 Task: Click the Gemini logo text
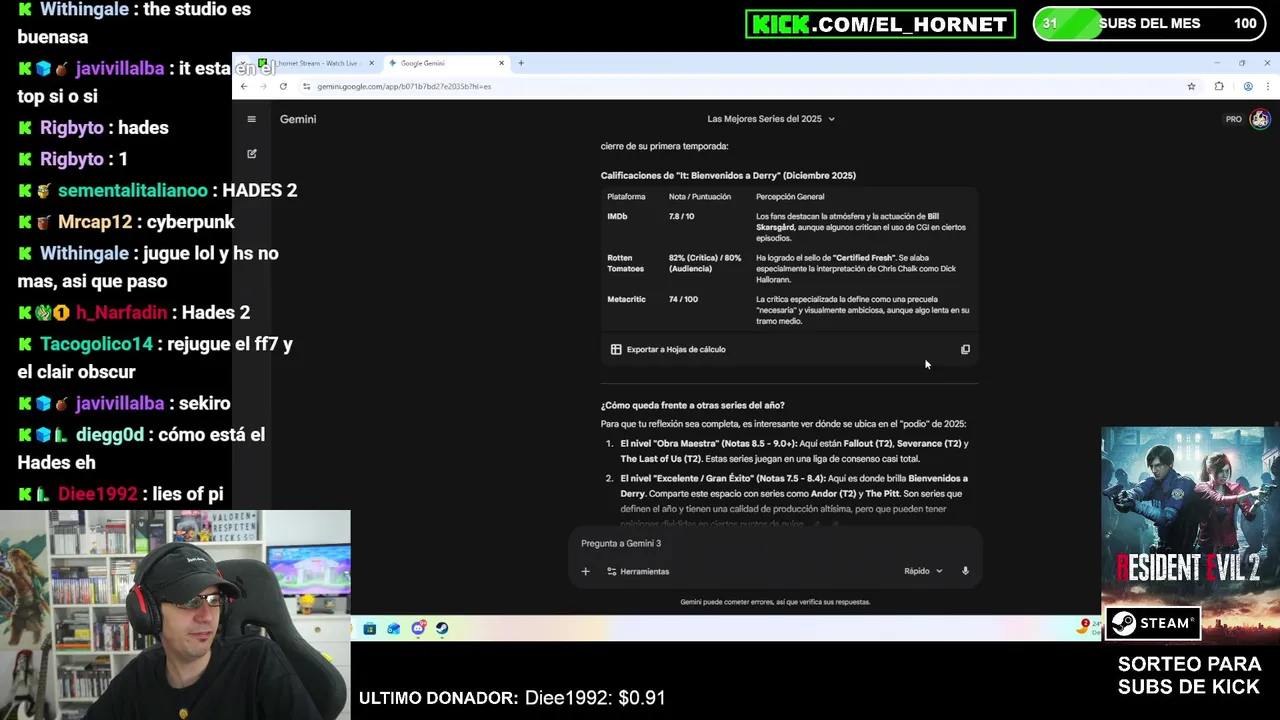tap(298, 119)
